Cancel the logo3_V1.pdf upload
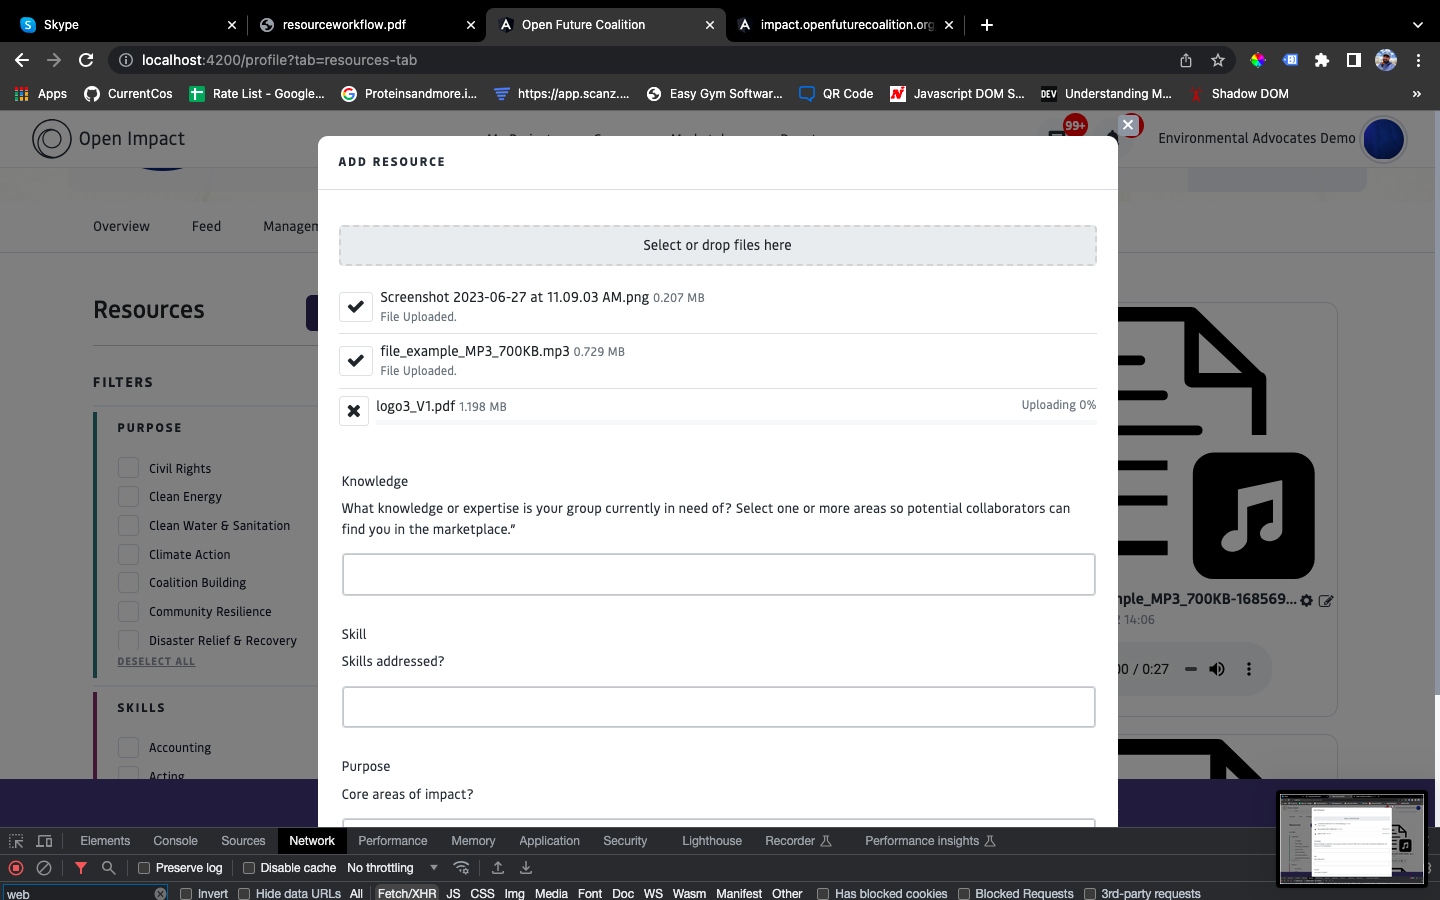This screenshot has width=1440, height=900. click(x=354, y=411)
